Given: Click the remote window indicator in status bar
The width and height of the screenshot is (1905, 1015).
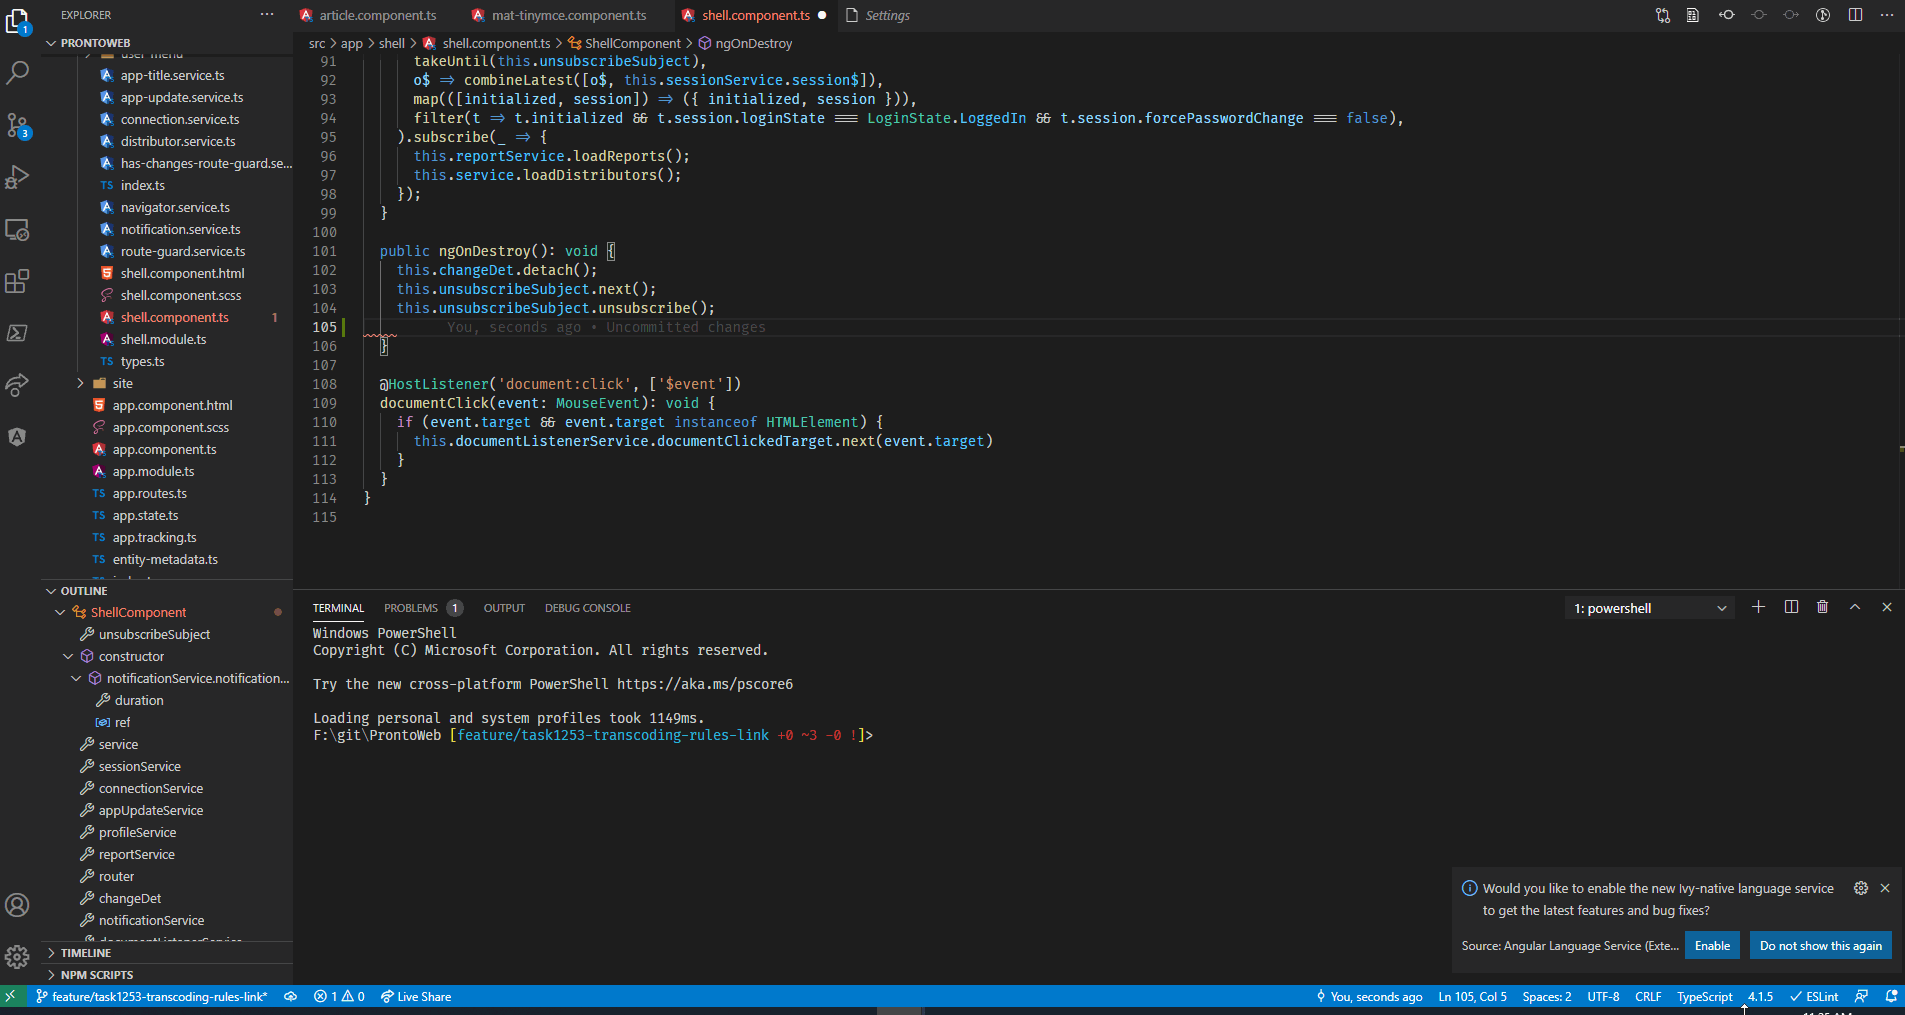Looking at the screenshot, I should point(11,997).
